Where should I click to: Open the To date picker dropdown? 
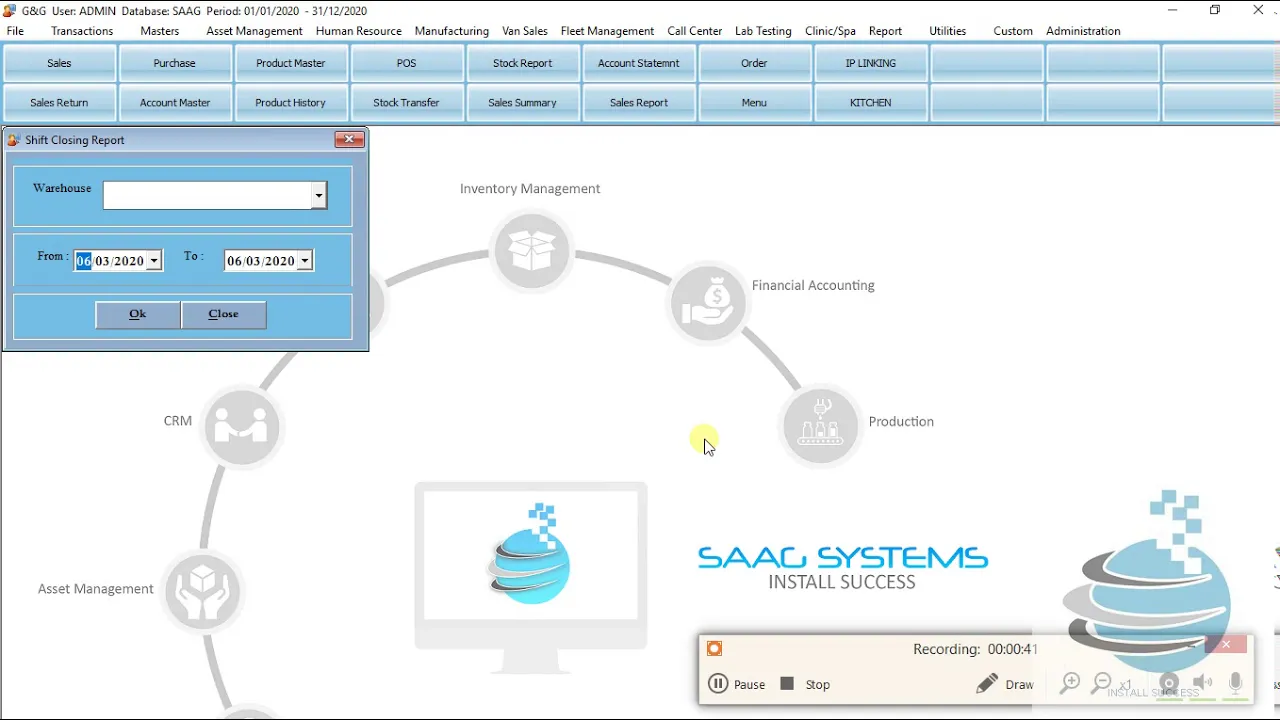pyautogui.click(x=305, y=261)
